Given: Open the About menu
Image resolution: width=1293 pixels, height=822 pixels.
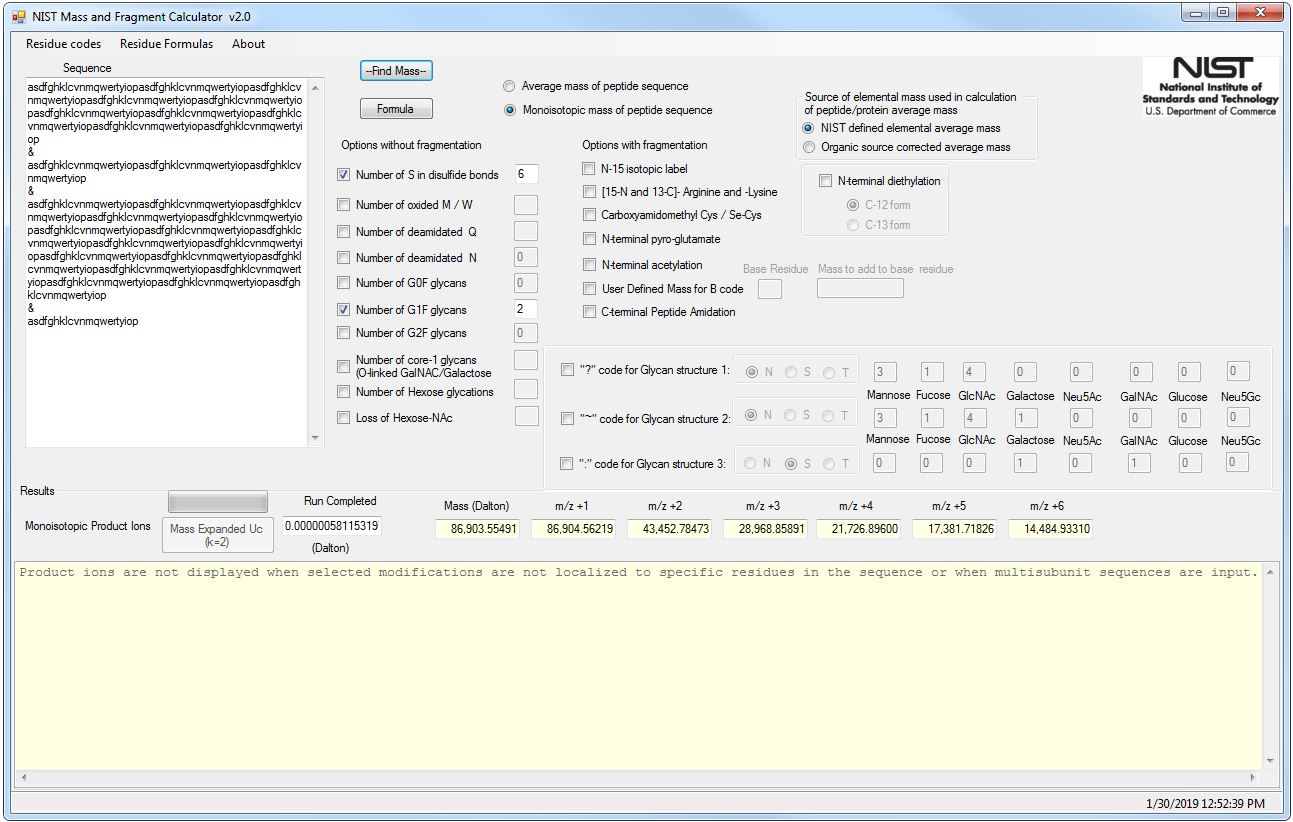Looking at the screenshot, I should pos(248,44).
